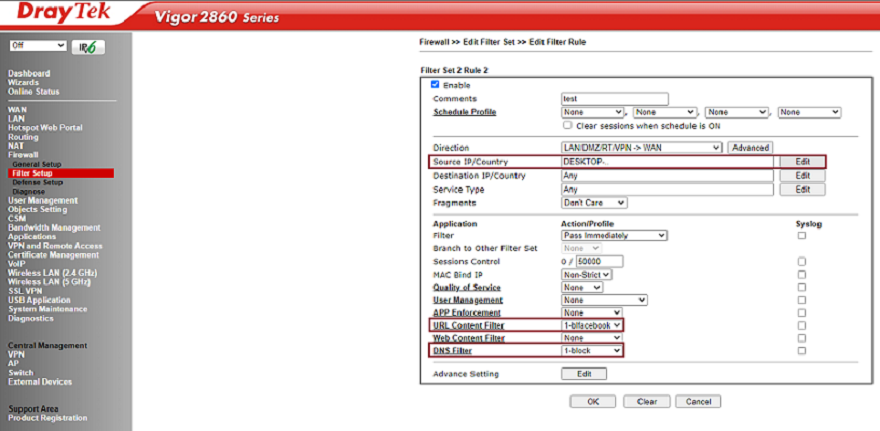Image resolution: width=880 pixels, height=431 pixels.
Task: Click the IPv6 icon in sidebar
Action: [88, 47]
